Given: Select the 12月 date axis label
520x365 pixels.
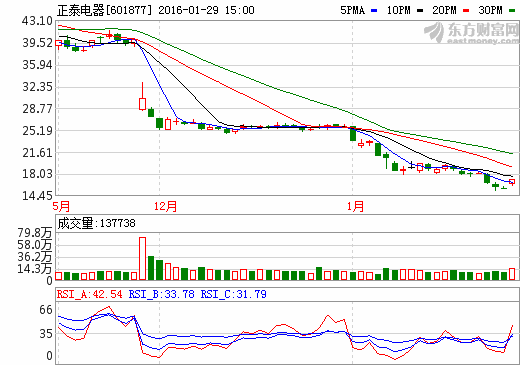Looking at the screenshot, I should pyautogui.click(x=165, y=206).
